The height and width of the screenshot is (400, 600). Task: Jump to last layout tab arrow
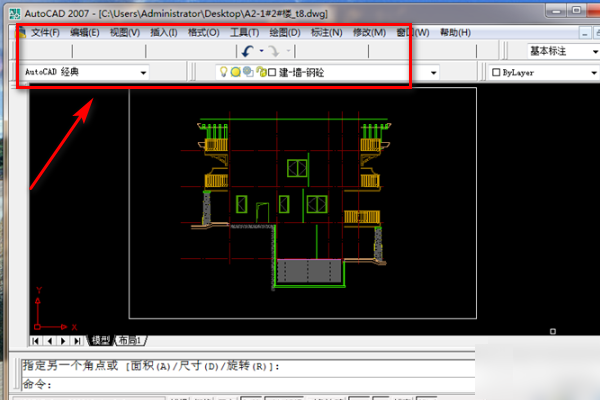tap(77, 341)
